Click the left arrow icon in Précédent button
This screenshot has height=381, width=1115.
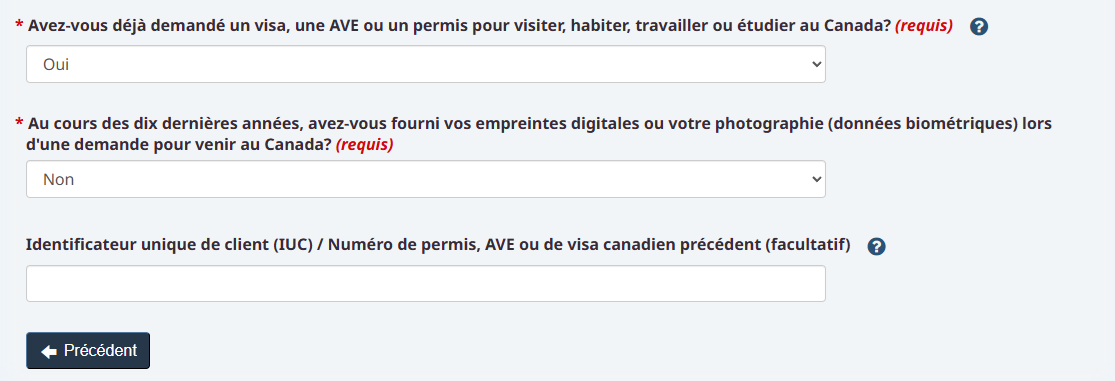48,351
